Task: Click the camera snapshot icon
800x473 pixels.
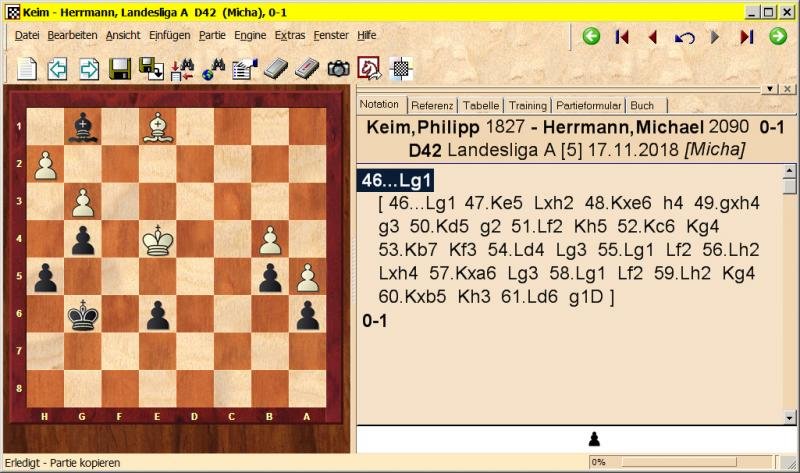Action: [339, 69]
